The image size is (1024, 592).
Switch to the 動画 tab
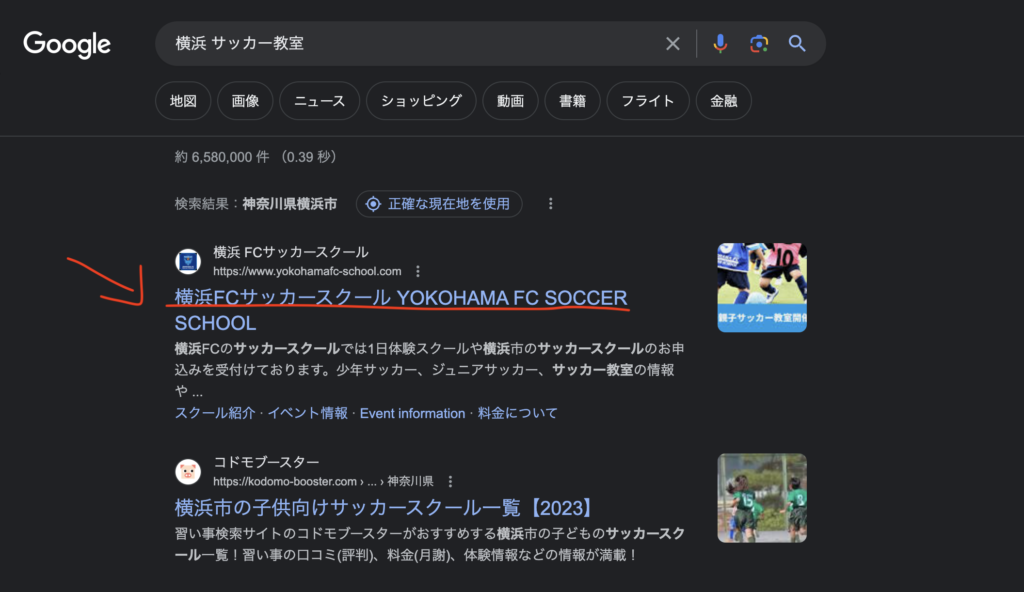tap(510, 101)
